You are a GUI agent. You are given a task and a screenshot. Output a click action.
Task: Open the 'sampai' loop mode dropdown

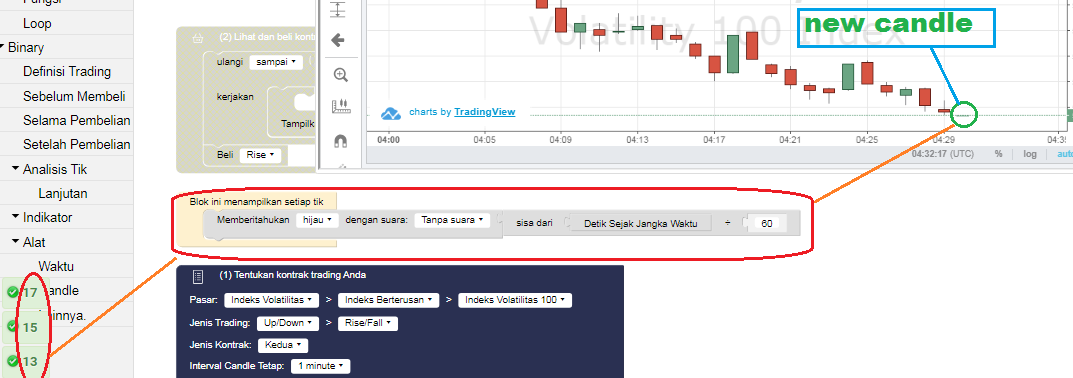[x=276, y=62]
